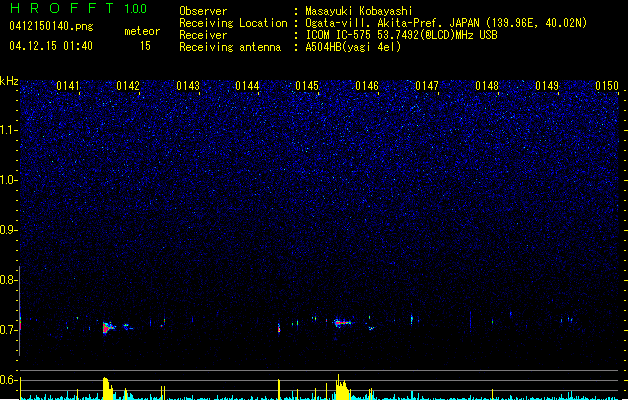
Task: Click the Observer label
Action: coord(203,11)
